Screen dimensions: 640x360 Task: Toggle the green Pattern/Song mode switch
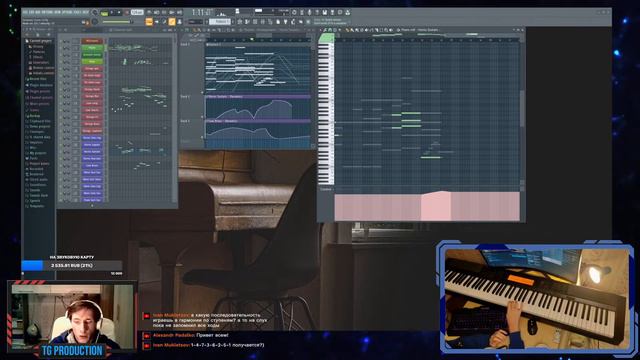pyautogui.click(x=104, y=13)
